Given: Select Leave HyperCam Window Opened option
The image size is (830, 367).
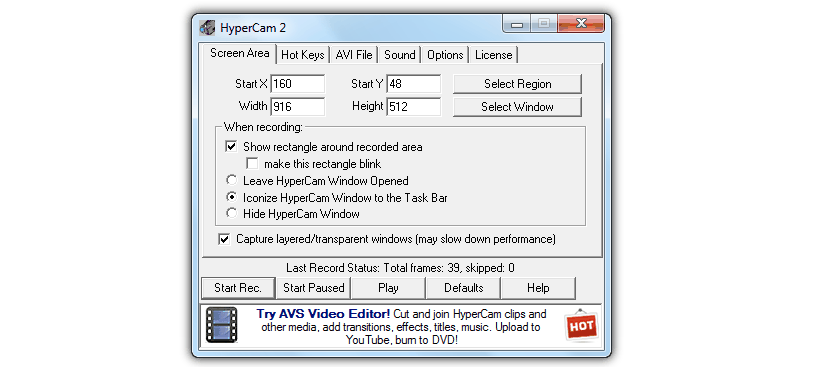Looking at the screenshot, I should [231, 181].
